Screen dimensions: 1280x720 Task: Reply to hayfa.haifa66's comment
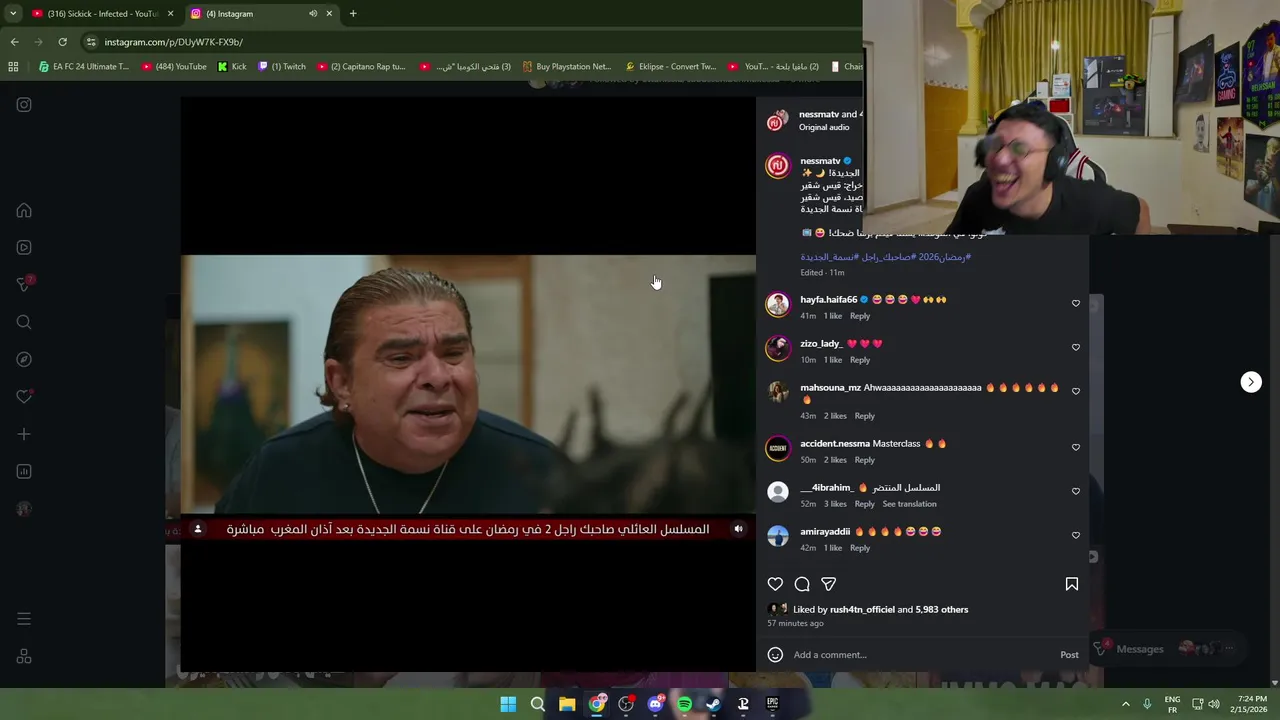860,316
